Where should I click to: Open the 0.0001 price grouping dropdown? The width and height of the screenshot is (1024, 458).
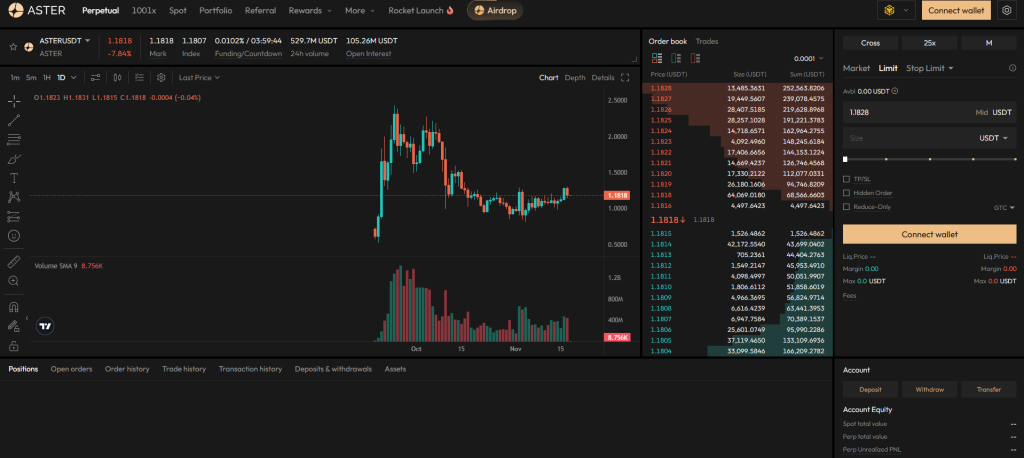tap(808, 59)
